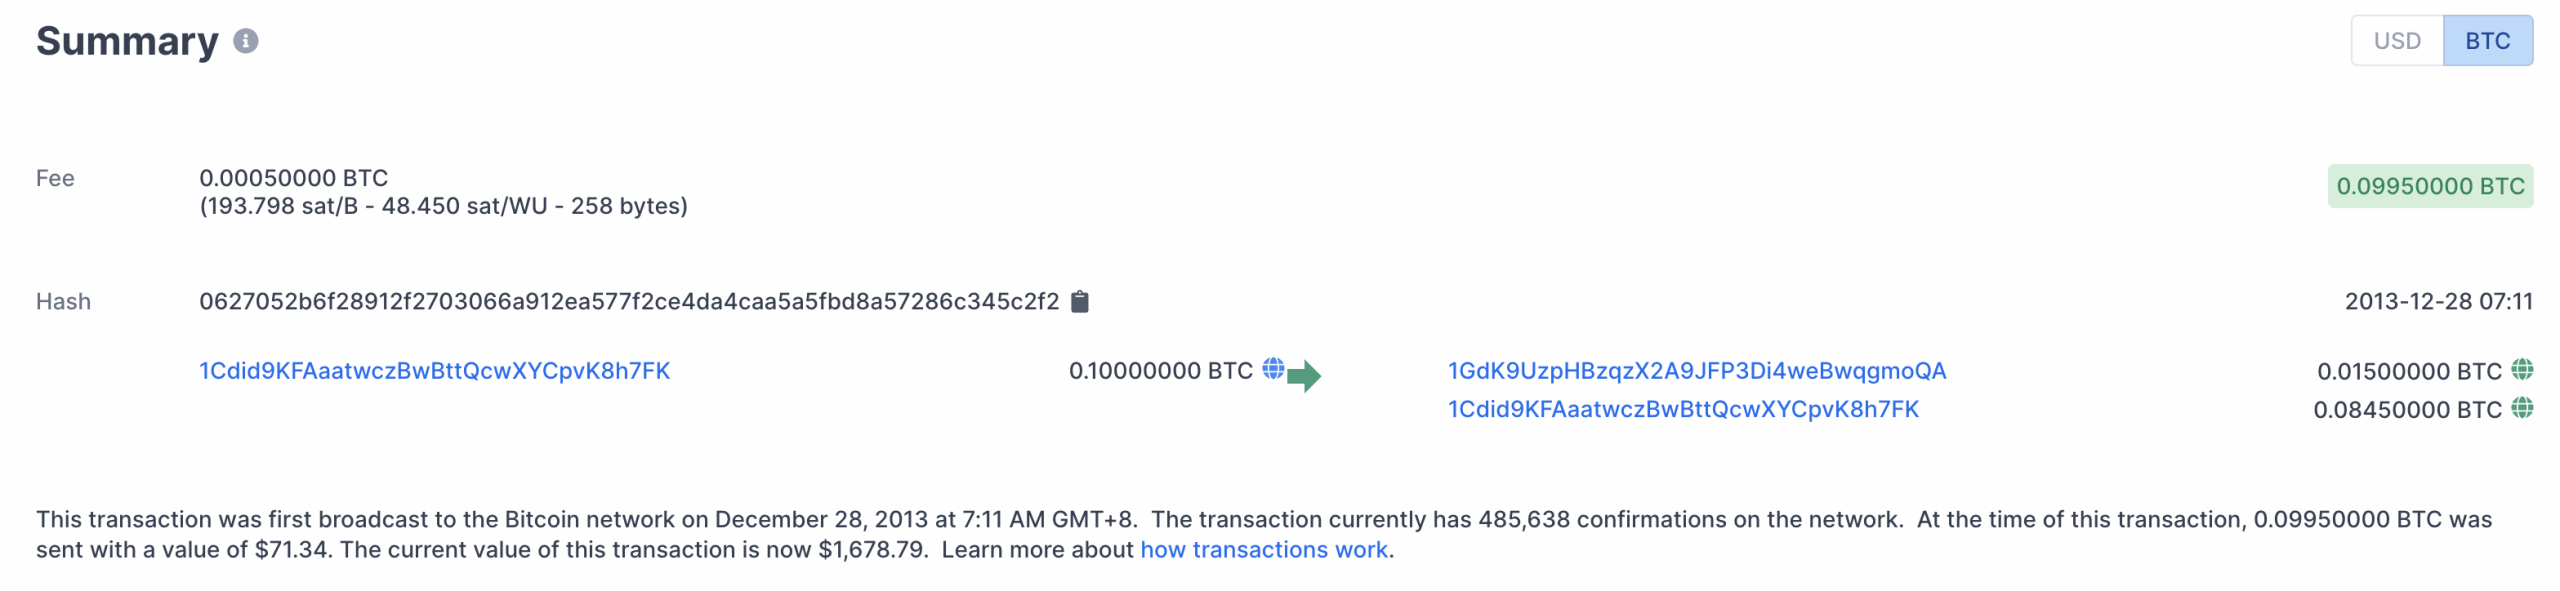
Task: Follow the 'how transactions work' link
Action: coord(1264,550)
